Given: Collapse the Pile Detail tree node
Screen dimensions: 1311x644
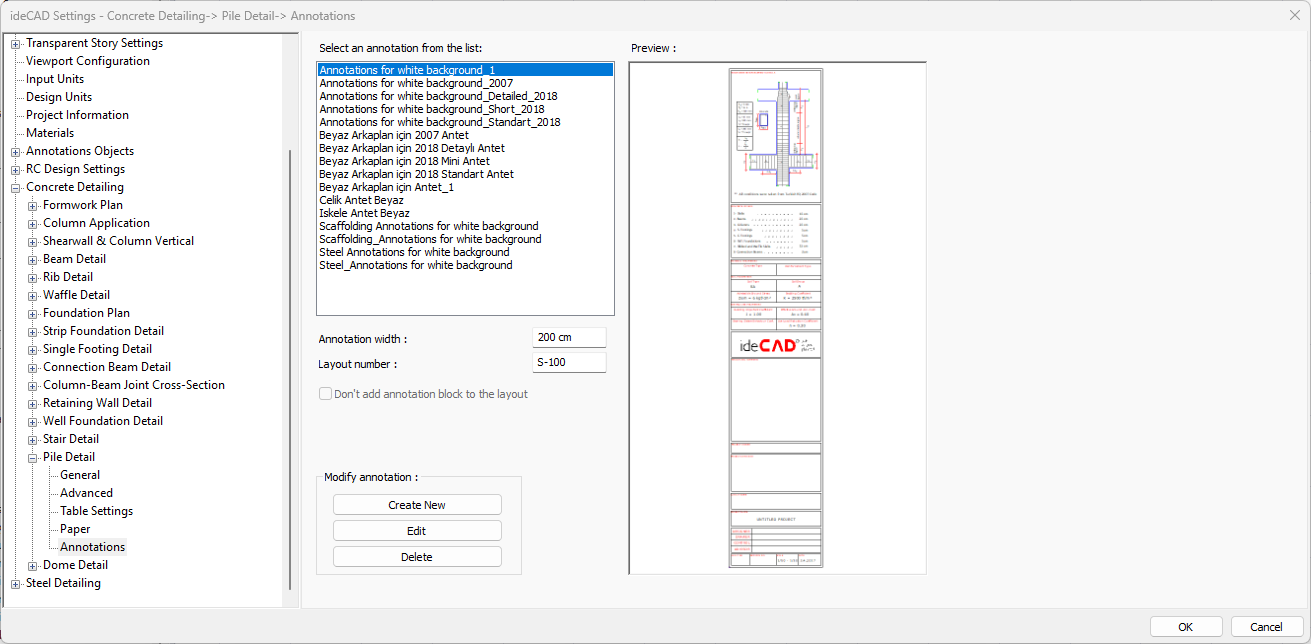Looking at the screenshot, I should pos(33,458).
